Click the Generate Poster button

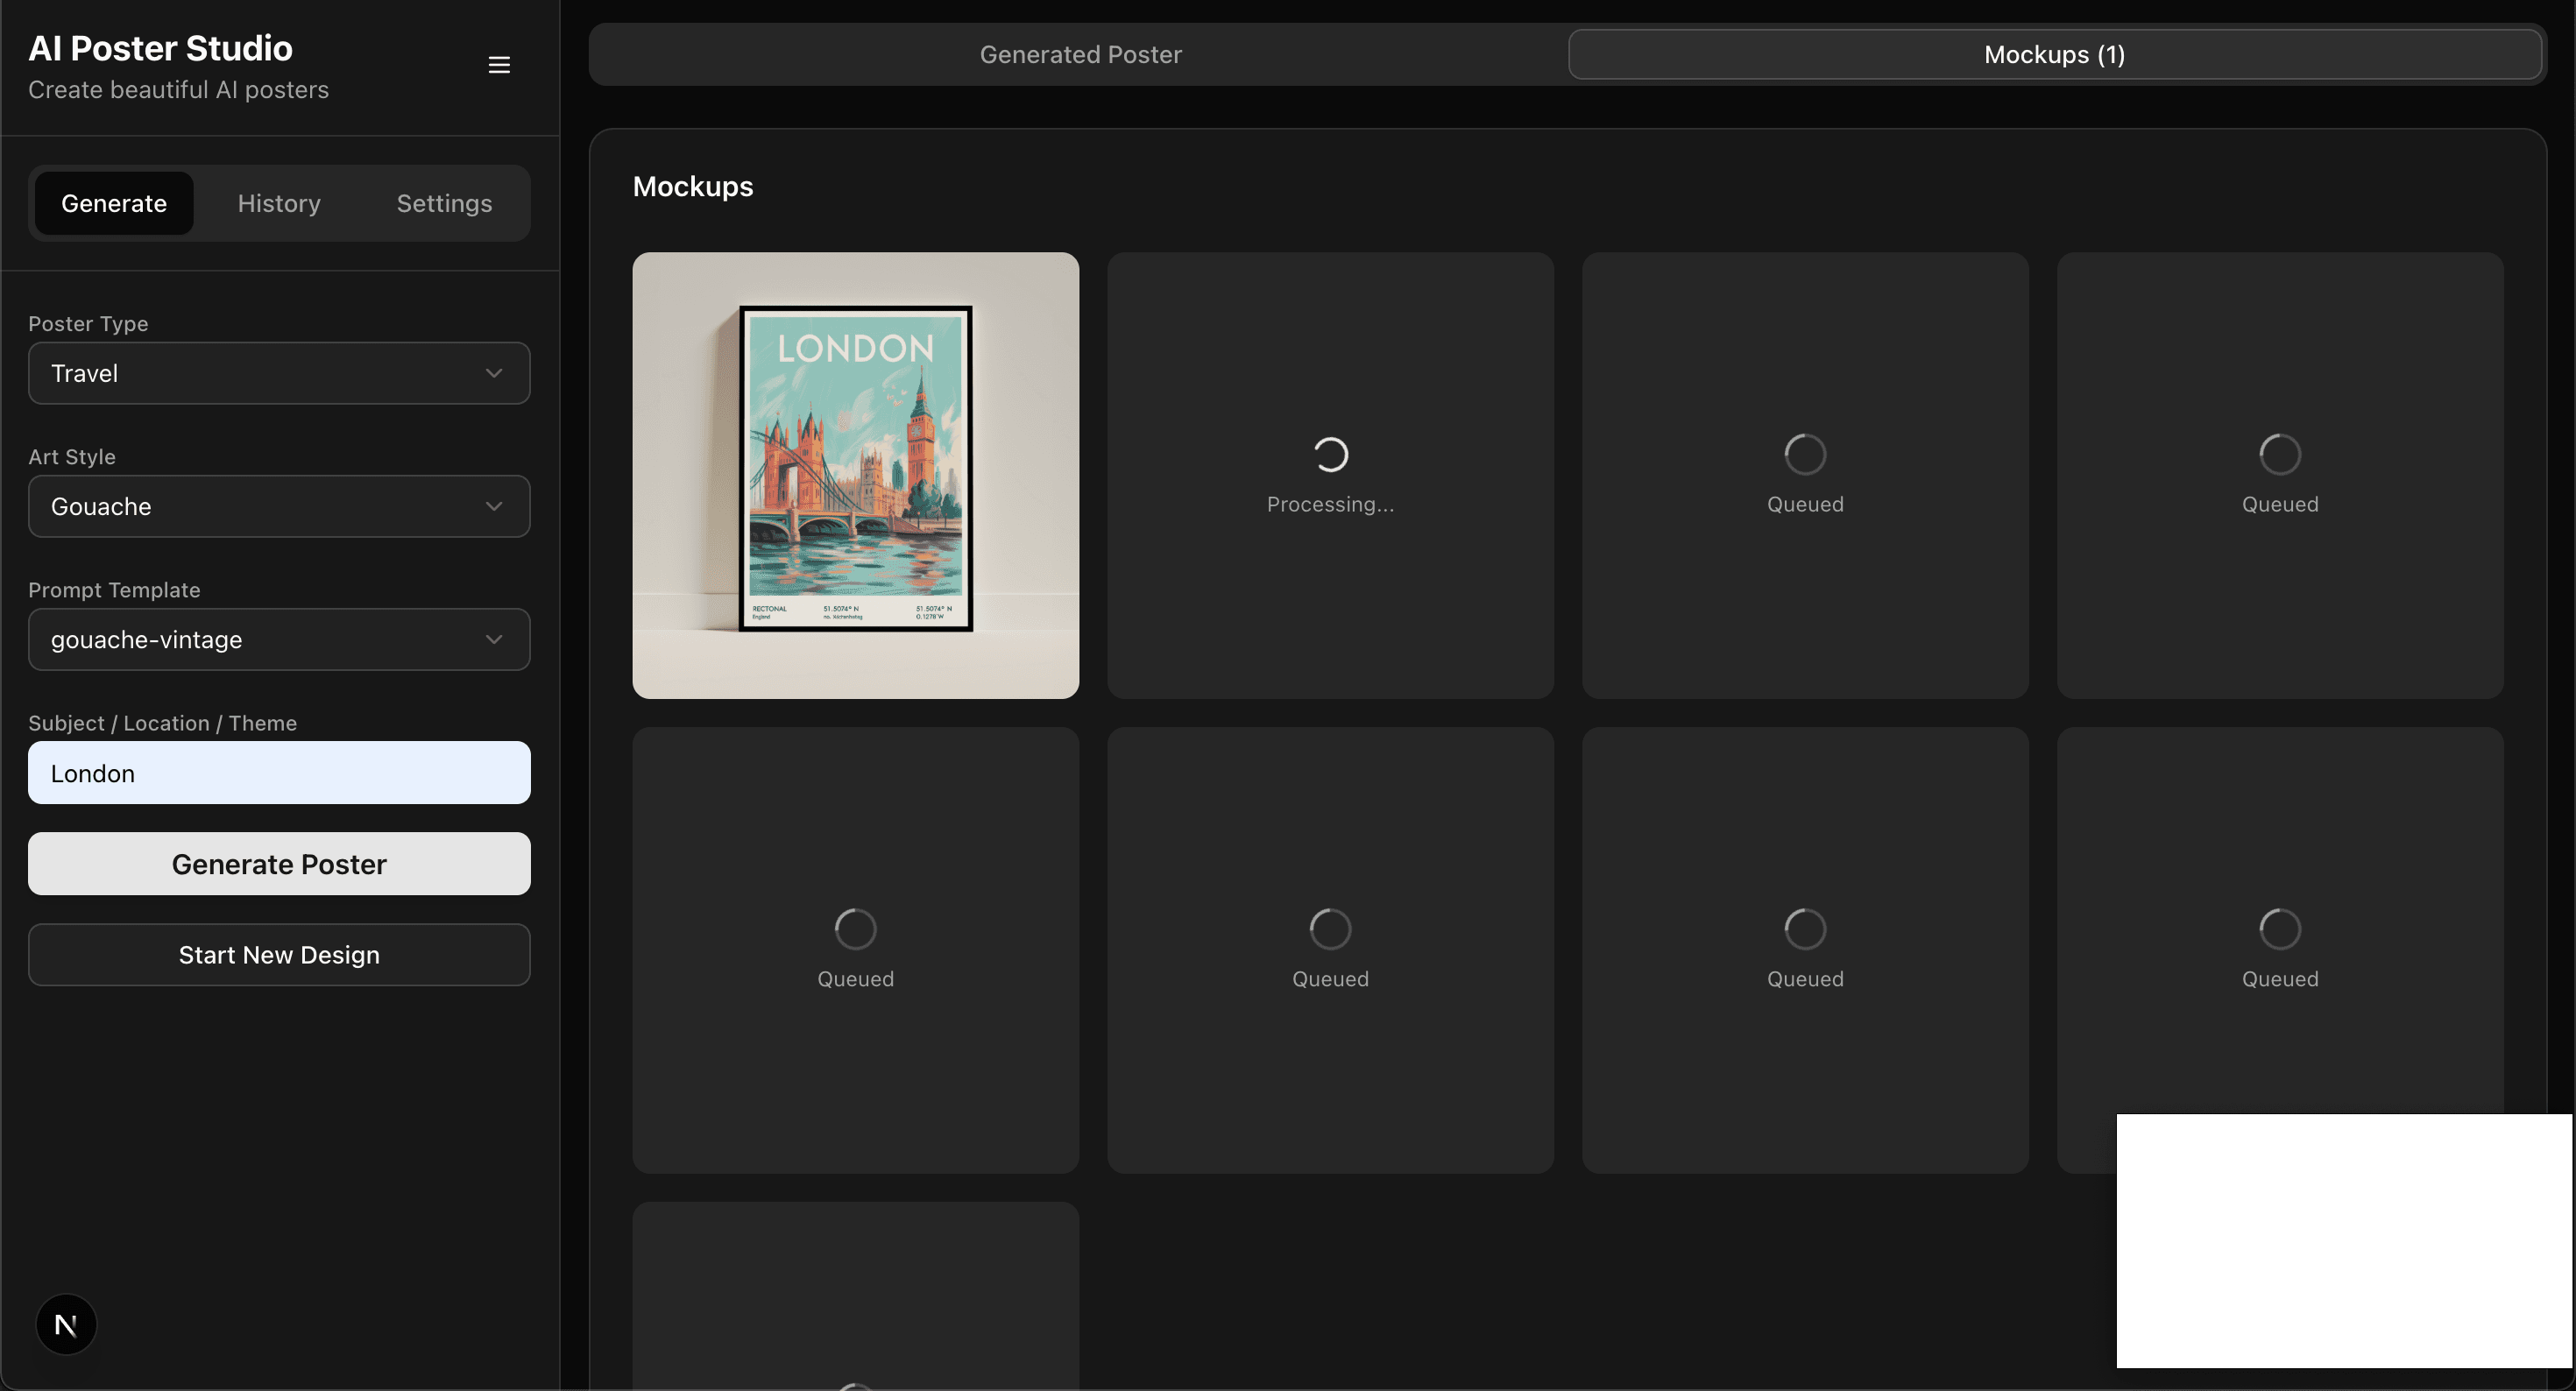pyautogui.click(x=279, y=864)
